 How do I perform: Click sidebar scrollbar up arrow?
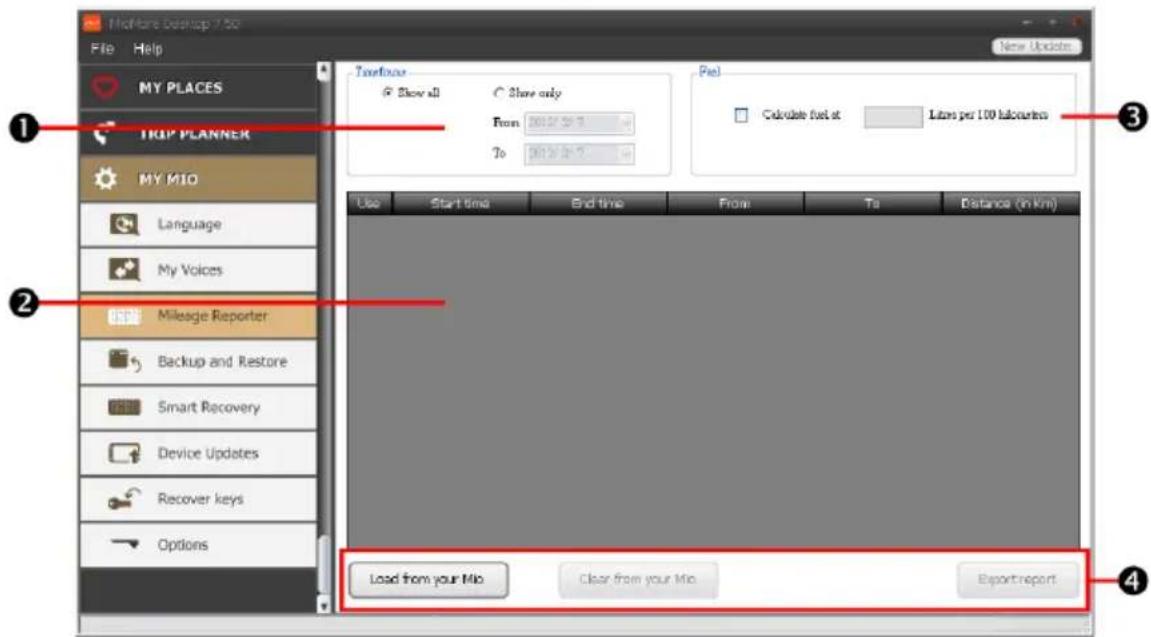pyautogui.click(x=323, y=70)
